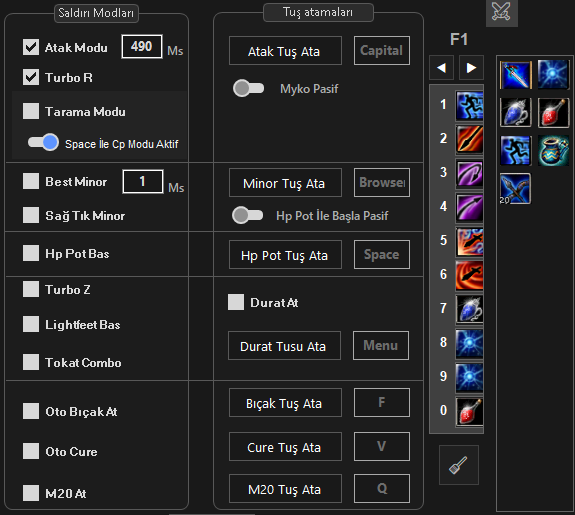The height and width of the screenshot is (515, 575).
Task: Click the Atak Modu 490 ms field
Action: point(142,47)
